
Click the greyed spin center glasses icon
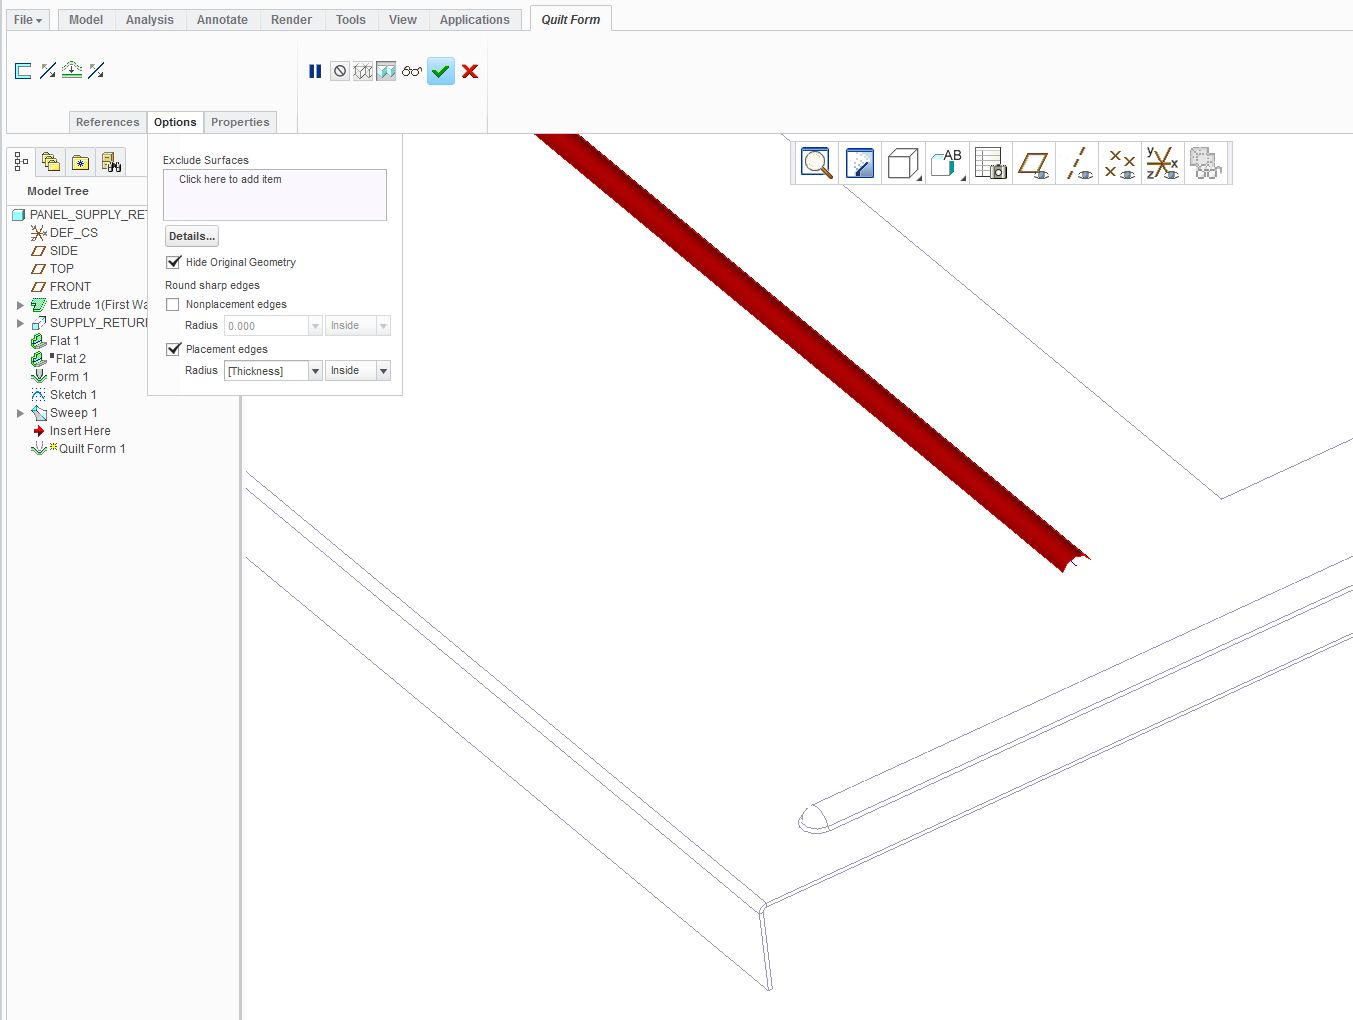coord(1206,163)
